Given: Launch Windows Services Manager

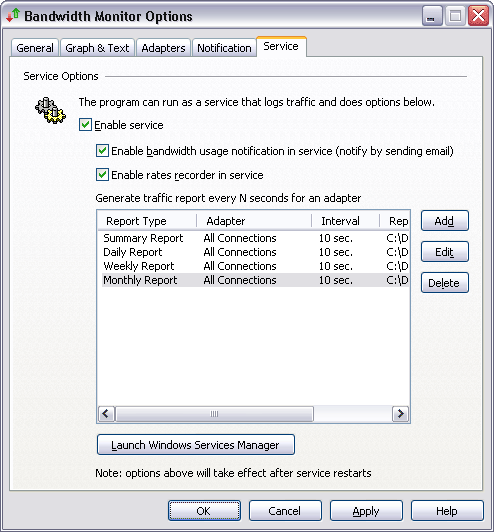Looking at the screenshot, I should (196, 444).
